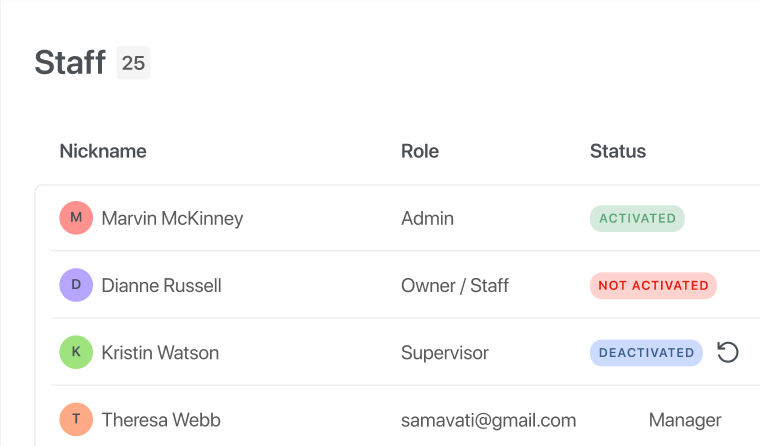Click Marvin McKinney's red M avatar
This screenshot has width=760, height=446.
pyautogui.click(x=76, y=218)
